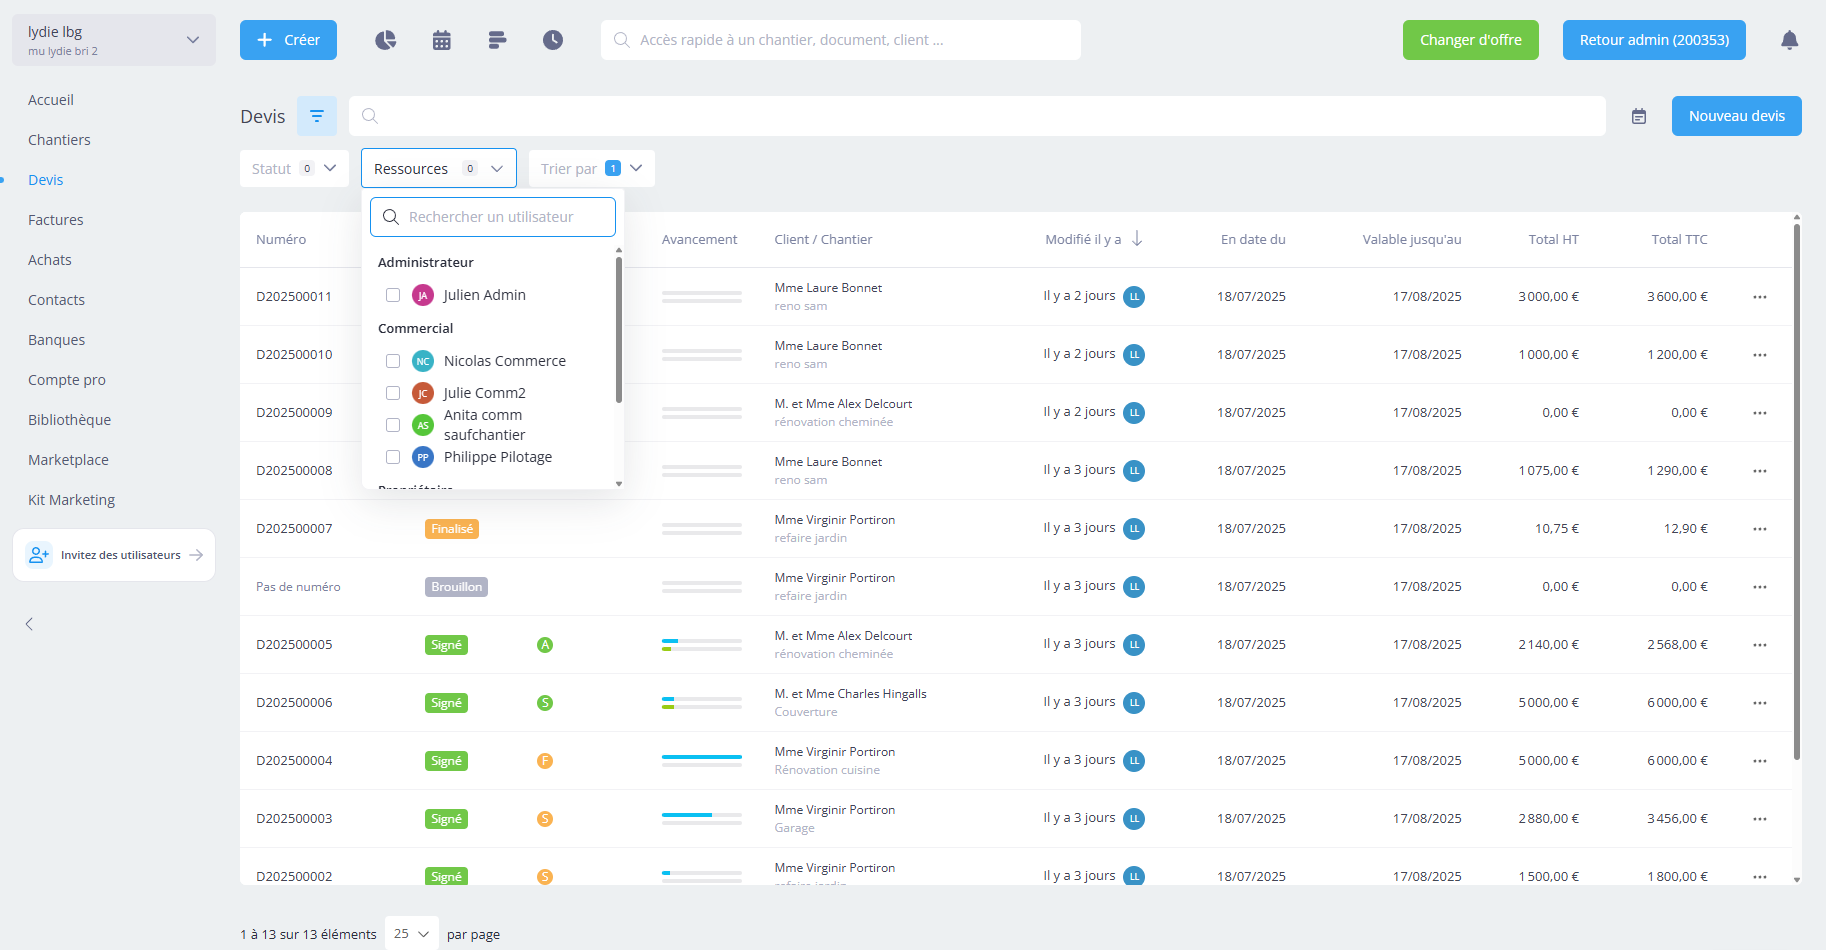Image resolution: width=1842 pixels, height=950 pixels.
Task: Click the progress bar of D202500005
Action: pos(702,645)
